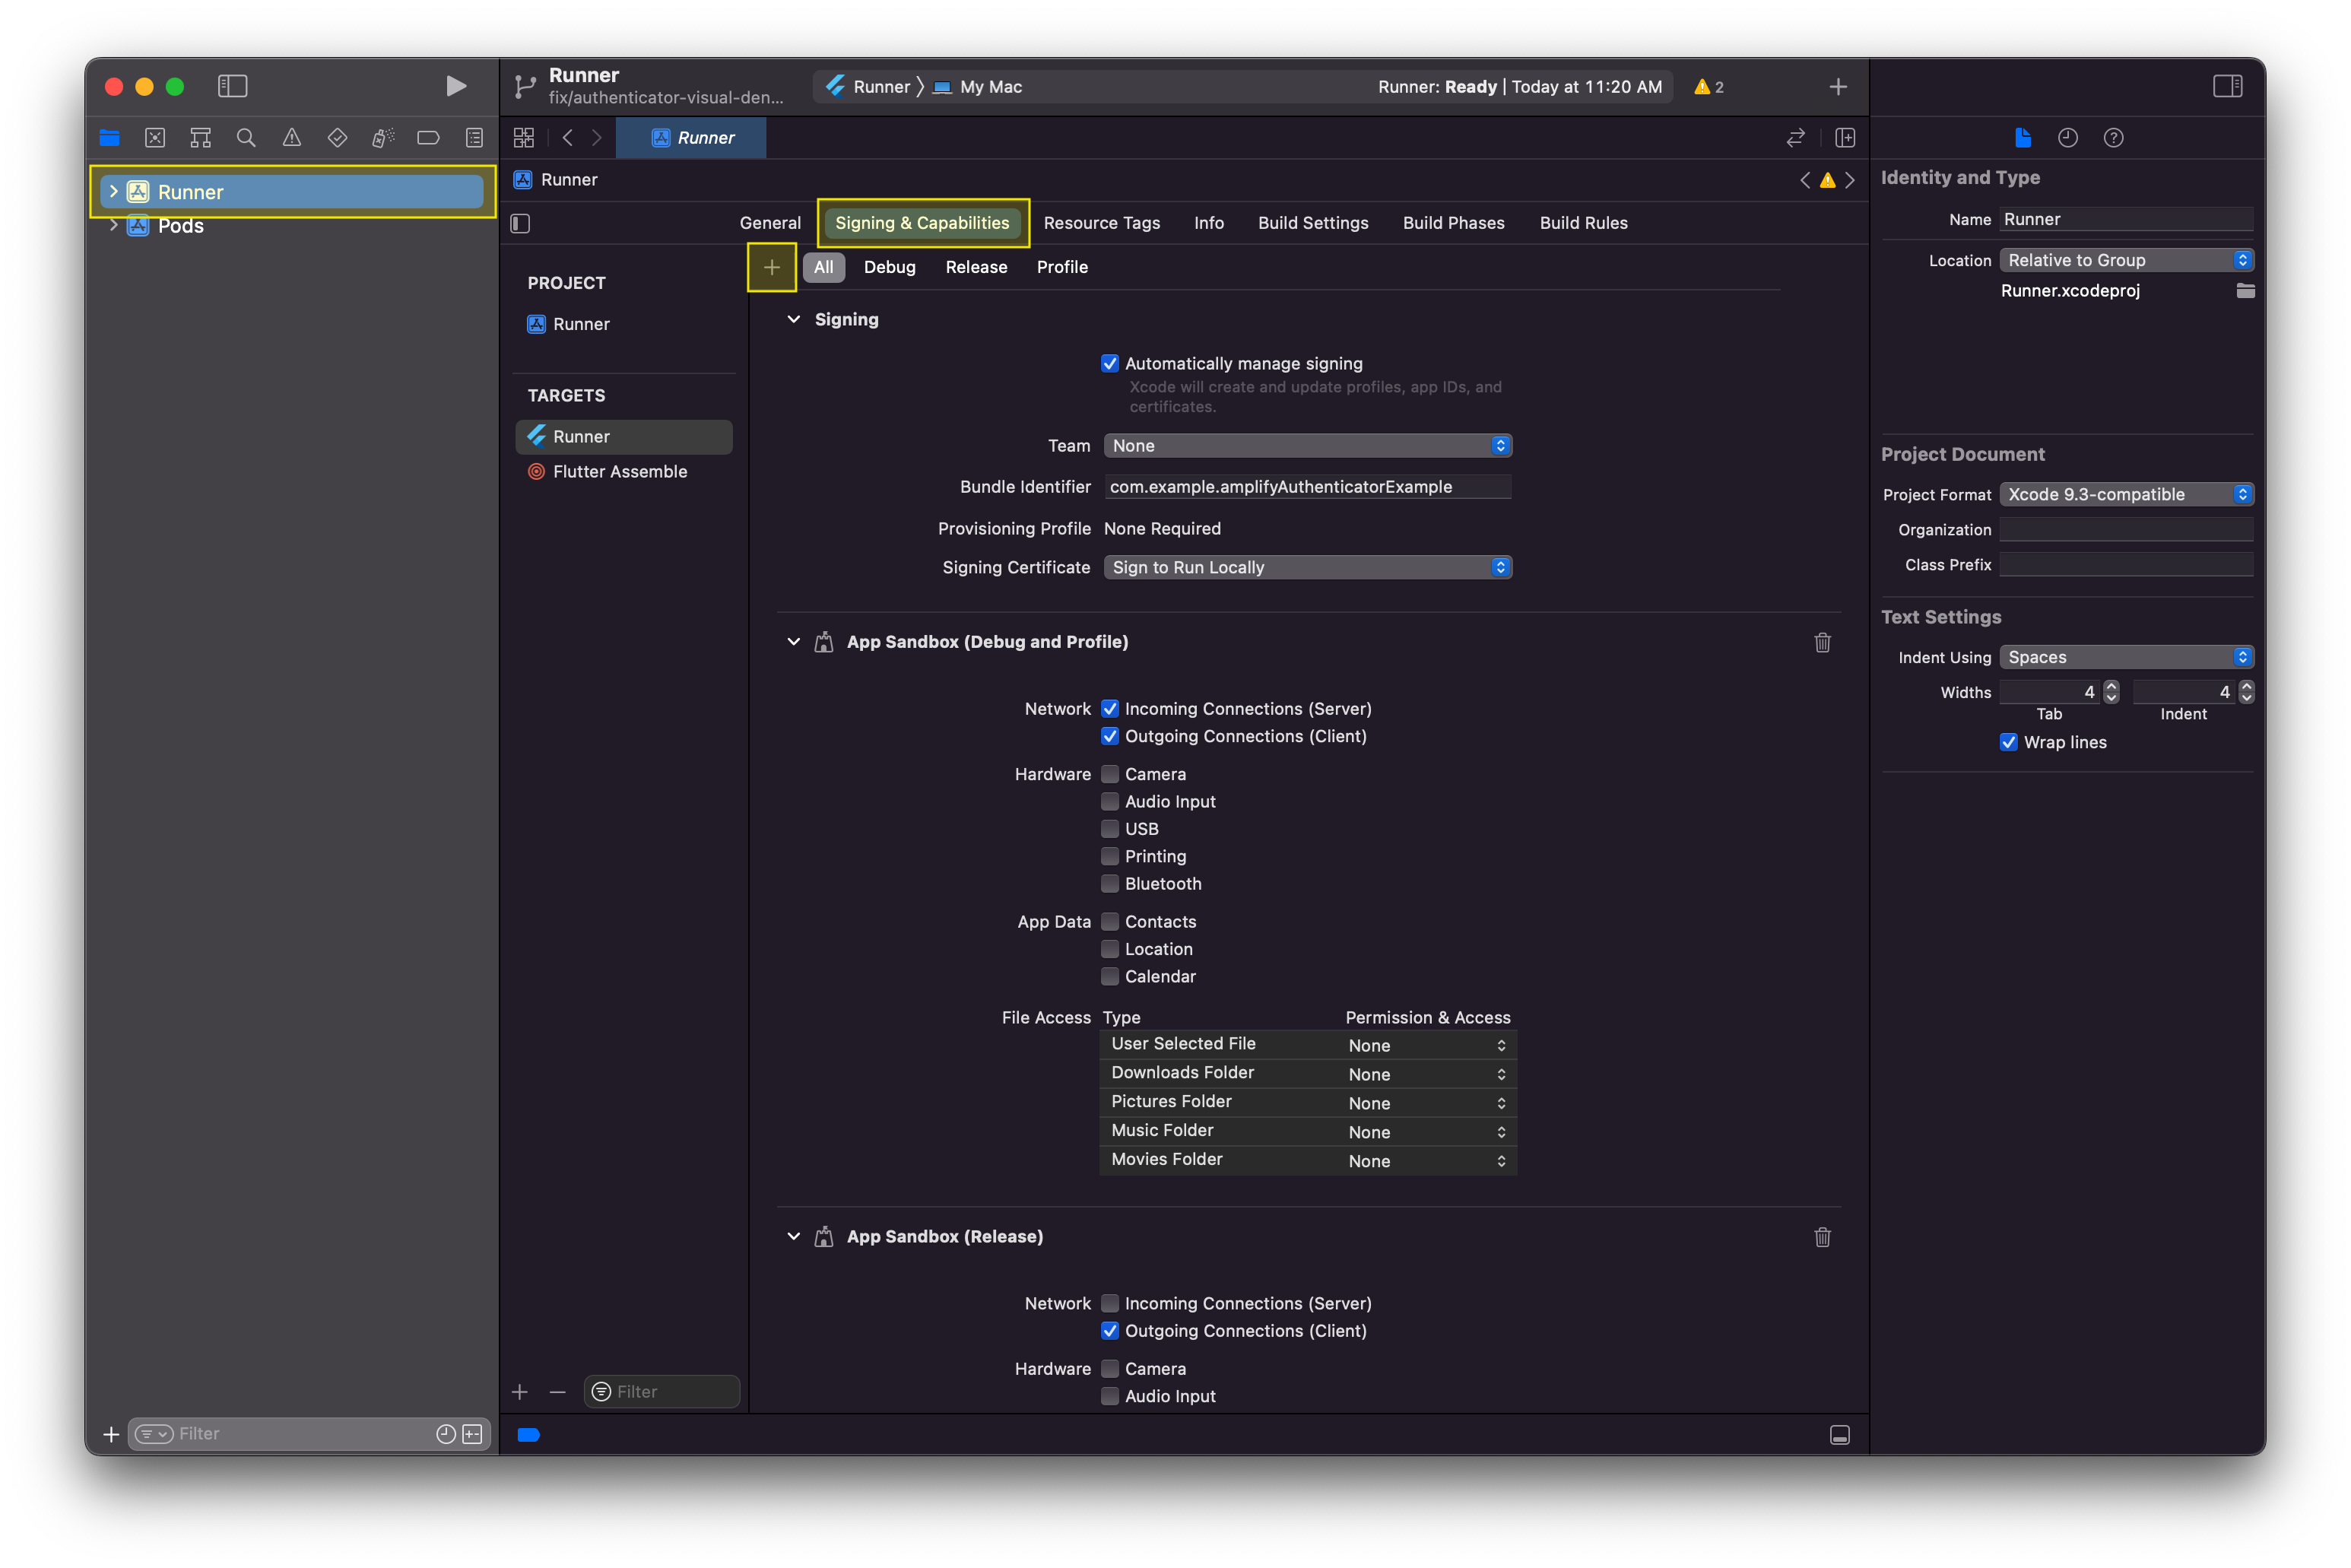The image size is (2351, 1568).
Task: Show the file inspector tab
Action: 2022,138
